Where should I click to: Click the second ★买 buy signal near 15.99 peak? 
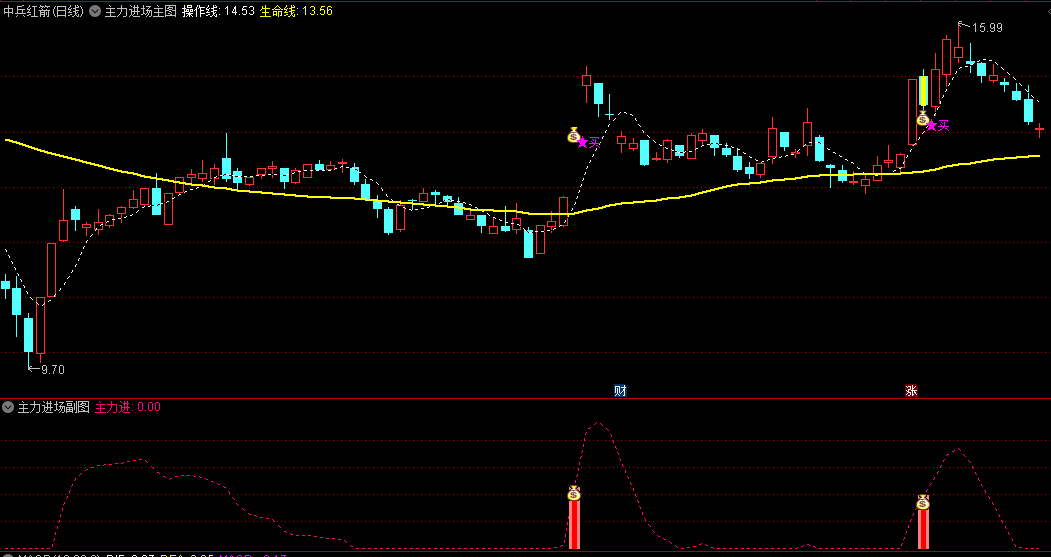click(x=938, y=125)
